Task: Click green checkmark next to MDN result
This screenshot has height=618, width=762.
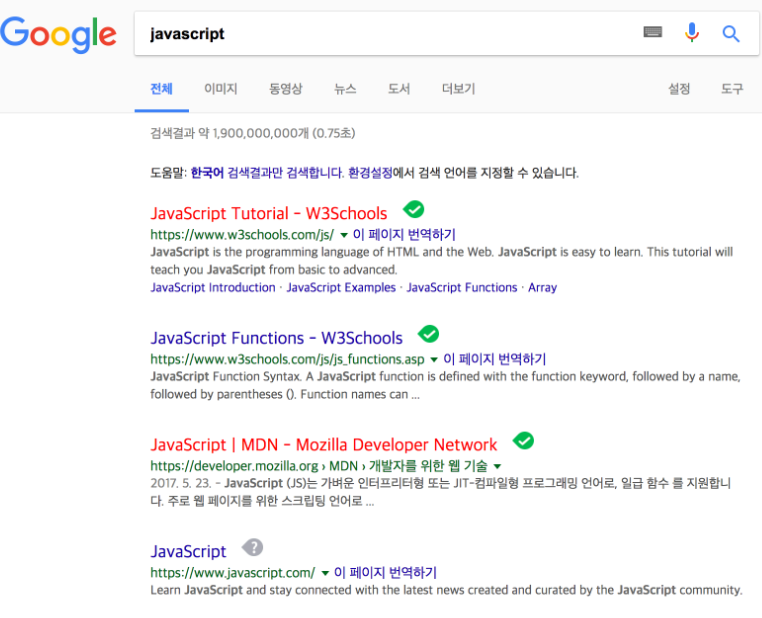Action: (523, 440)
